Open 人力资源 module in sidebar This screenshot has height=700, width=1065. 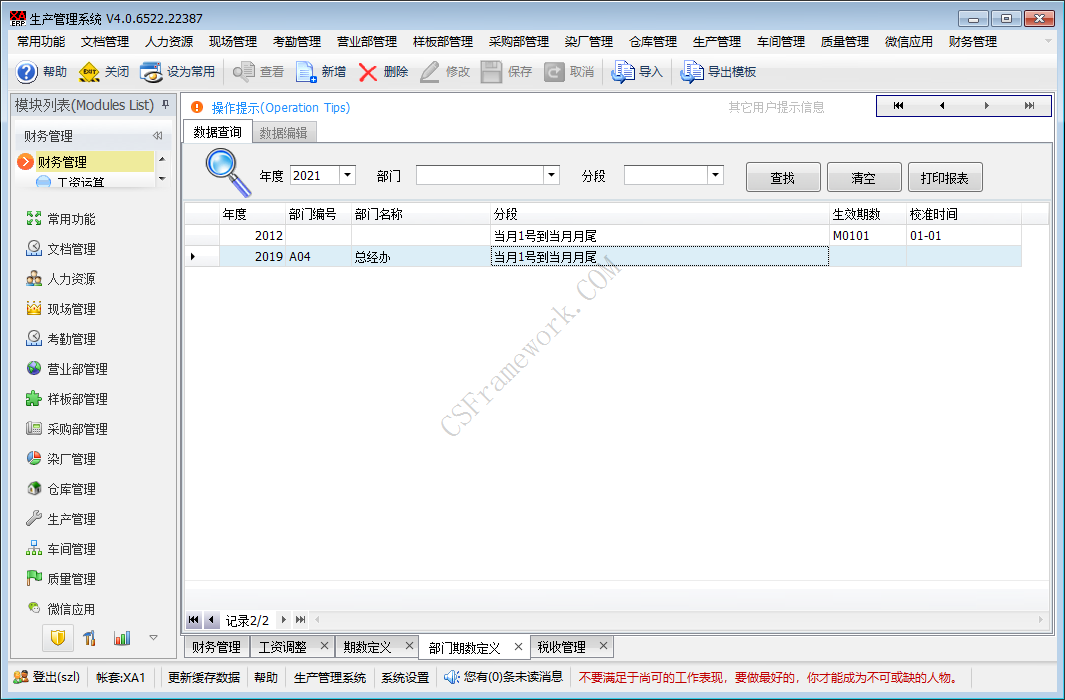60,278
